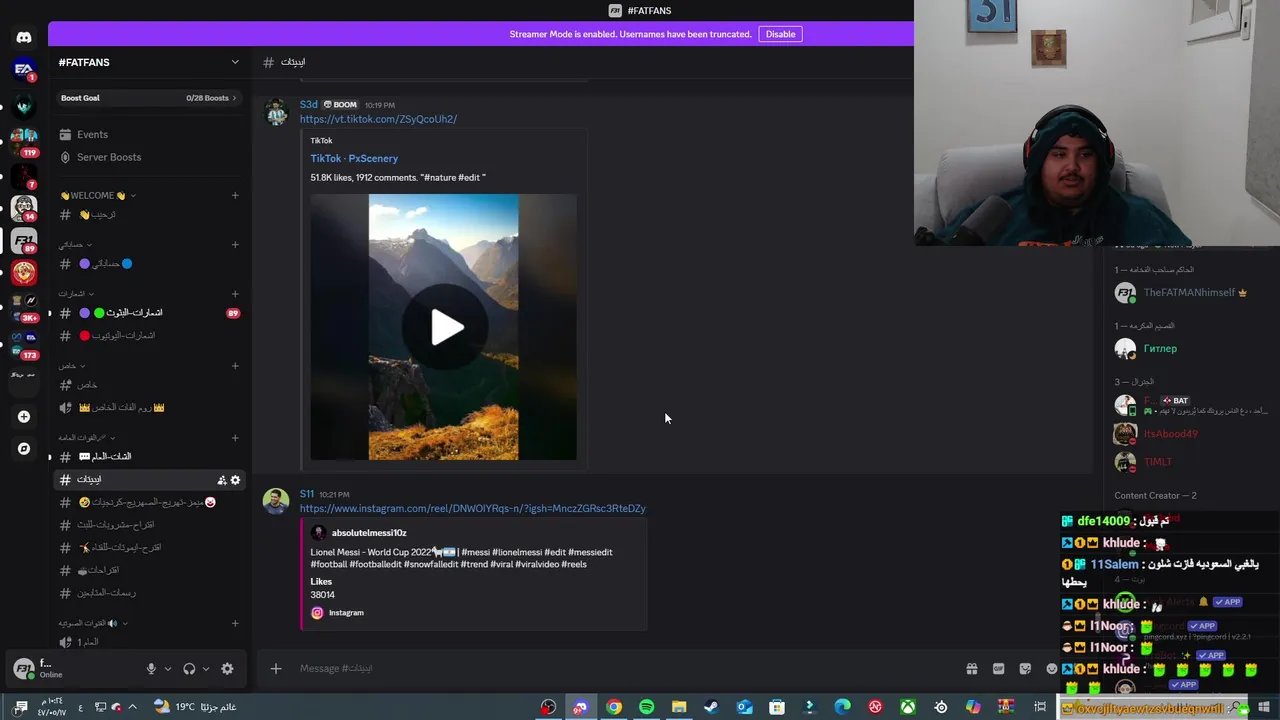Open Microsoft Edge from the taskbar
The image size is (1280, 720).
tap(842, 707)
